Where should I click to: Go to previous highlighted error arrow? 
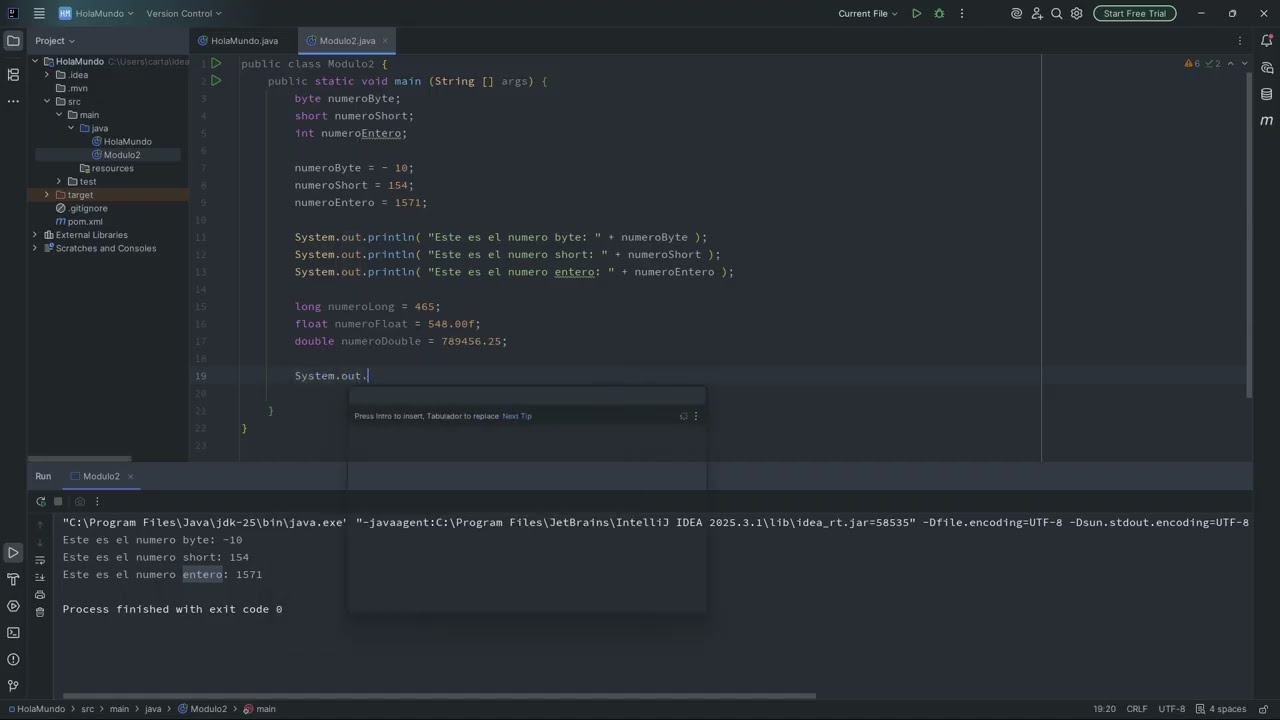pos(1231,63)
